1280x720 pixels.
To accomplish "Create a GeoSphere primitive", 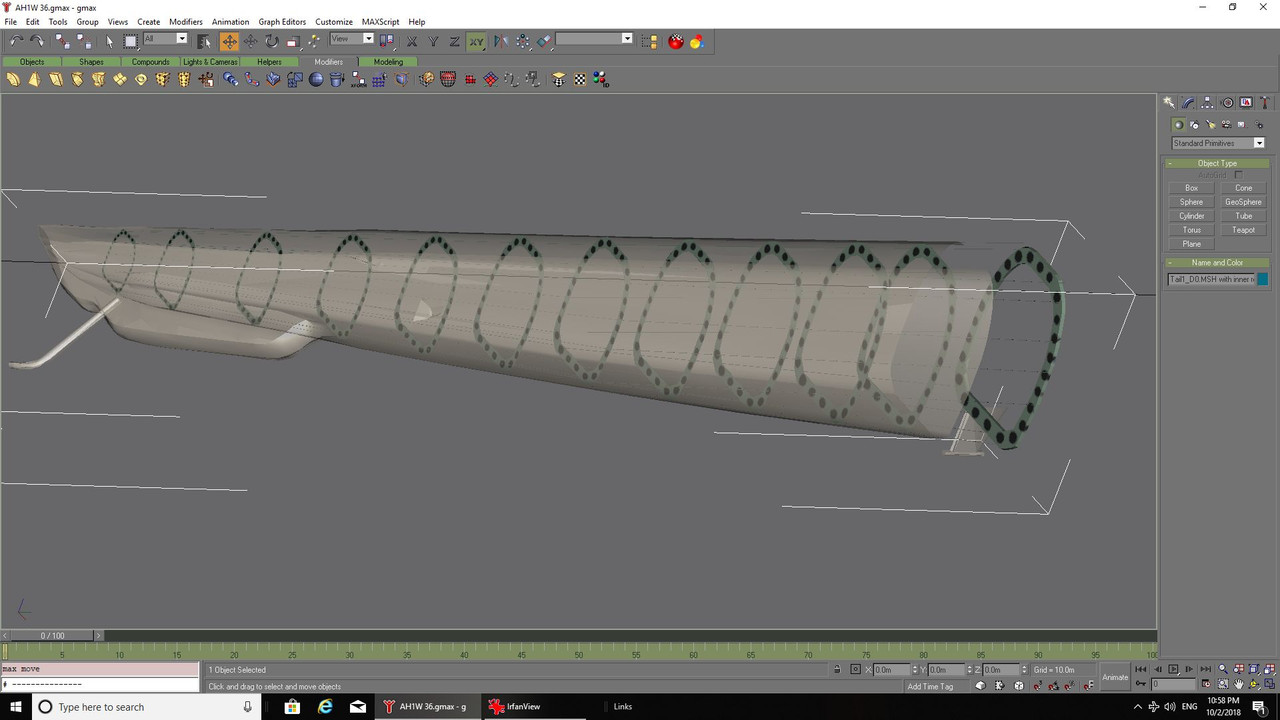I will [1244, 202].
